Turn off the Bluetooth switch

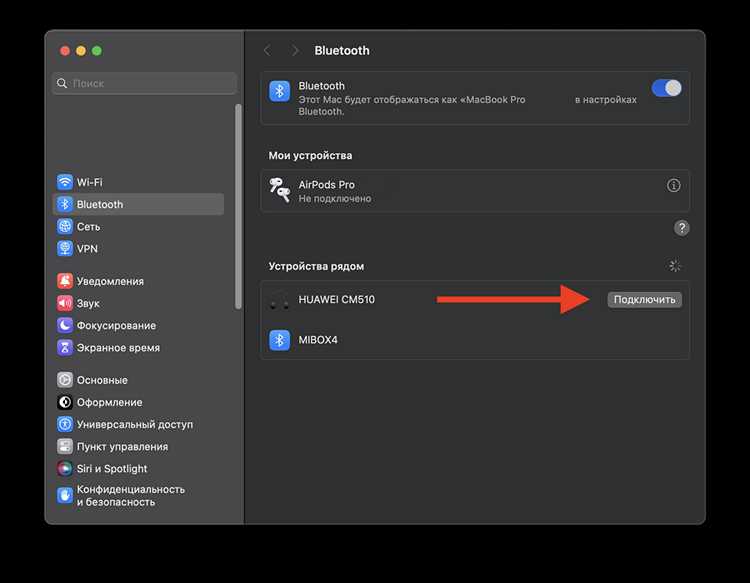[666, 88]
